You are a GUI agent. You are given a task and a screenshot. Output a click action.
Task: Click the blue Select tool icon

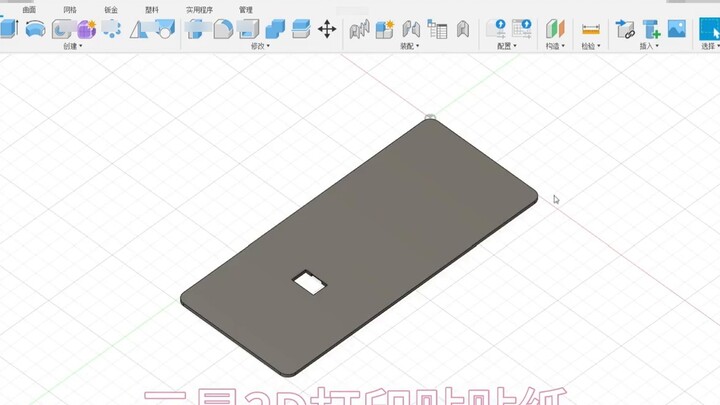[x=709, y=29]
